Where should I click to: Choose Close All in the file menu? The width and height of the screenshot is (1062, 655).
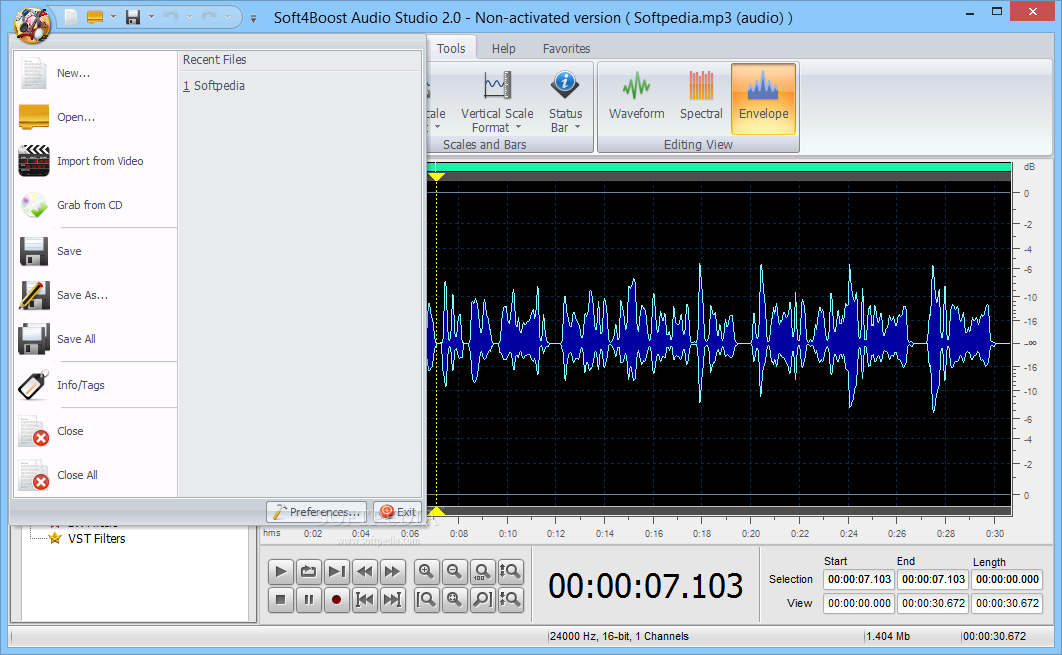(95, 476)
